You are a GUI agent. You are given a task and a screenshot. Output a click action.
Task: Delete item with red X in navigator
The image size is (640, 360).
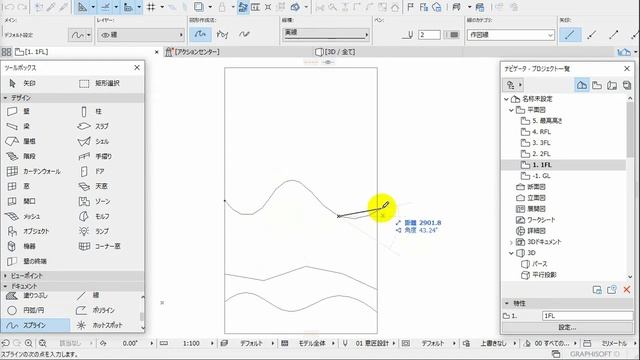click(627, 290)
